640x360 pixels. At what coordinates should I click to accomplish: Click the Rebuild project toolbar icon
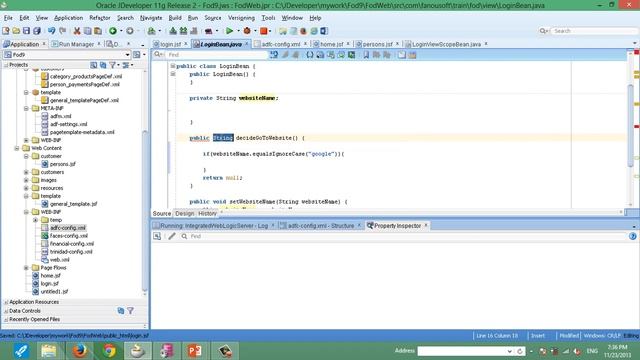183,31
